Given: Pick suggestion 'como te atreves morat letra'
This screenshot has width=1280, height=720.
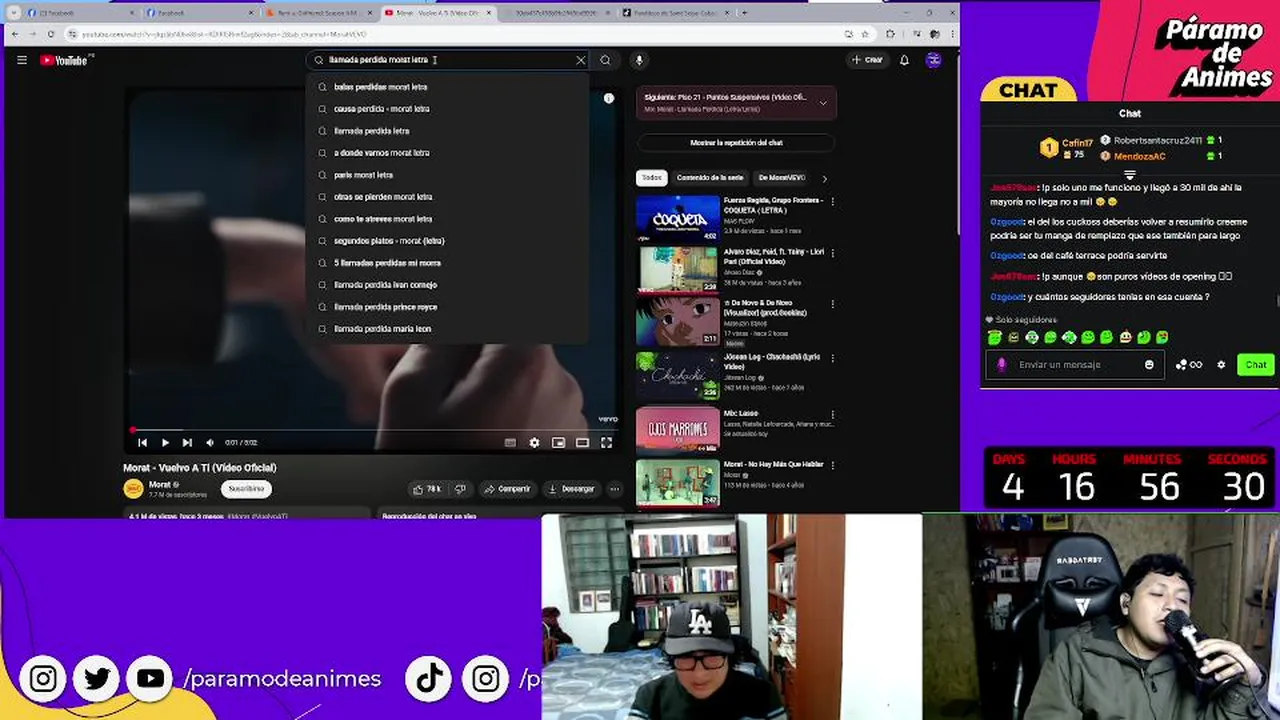Looking at the screenshot, I should point(447,219).
